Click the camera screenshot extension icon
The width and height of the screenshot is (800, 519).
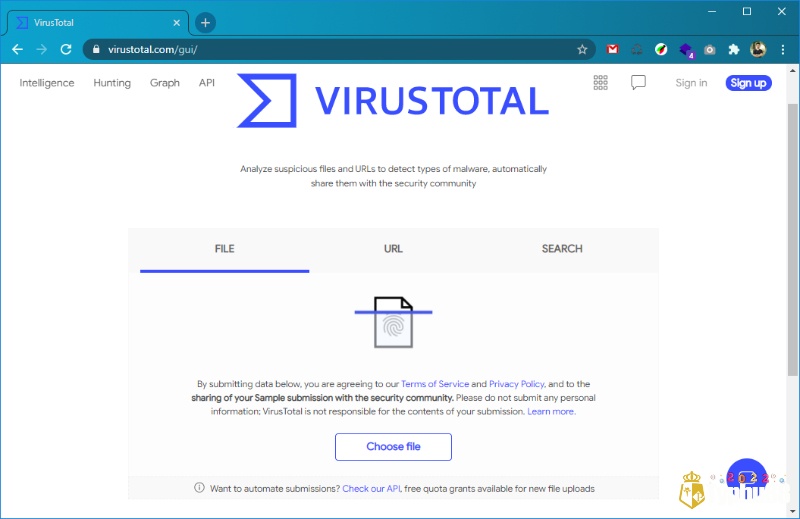tap(709, 50)
